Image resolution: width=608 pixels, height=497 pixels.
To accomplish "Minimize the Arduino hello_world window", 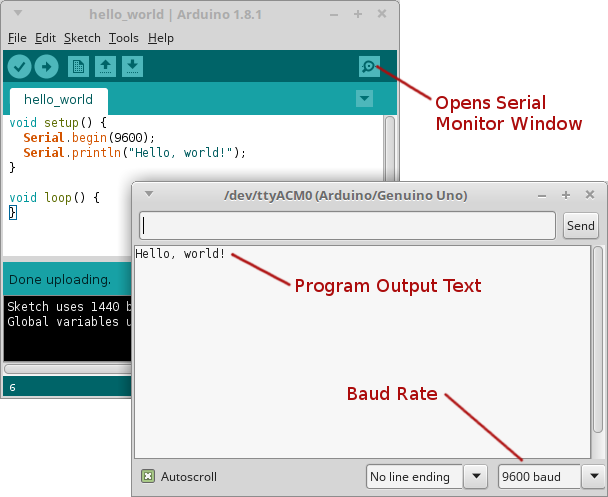I will point(334,15).
